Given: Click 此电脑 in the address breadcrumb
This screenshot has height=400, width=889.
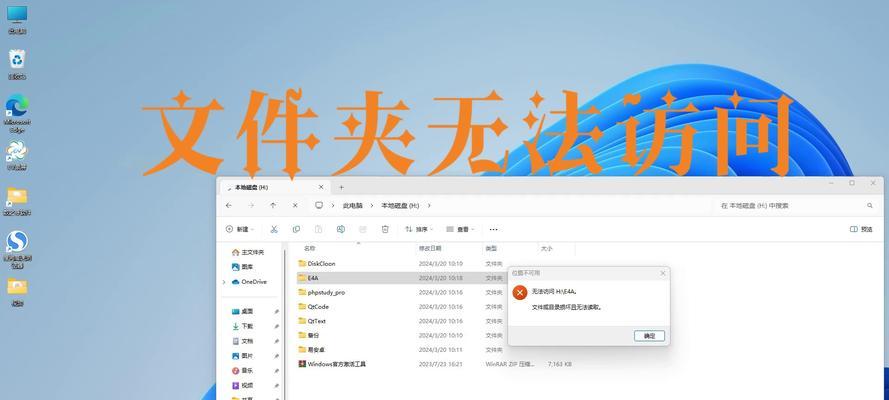Looking at the screenshot, I should tap(353, 206).
